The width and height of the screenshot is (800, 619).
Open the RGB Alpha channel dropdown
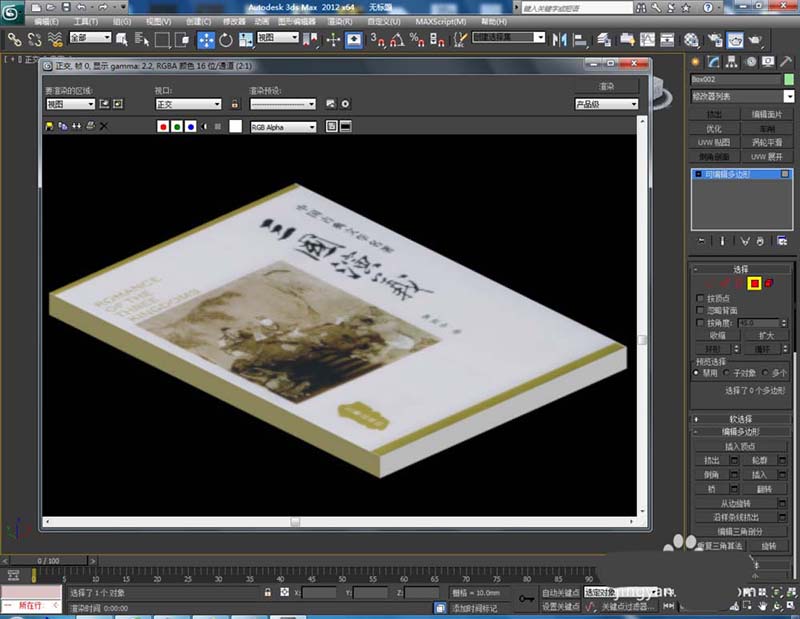(x=283, y=127)
